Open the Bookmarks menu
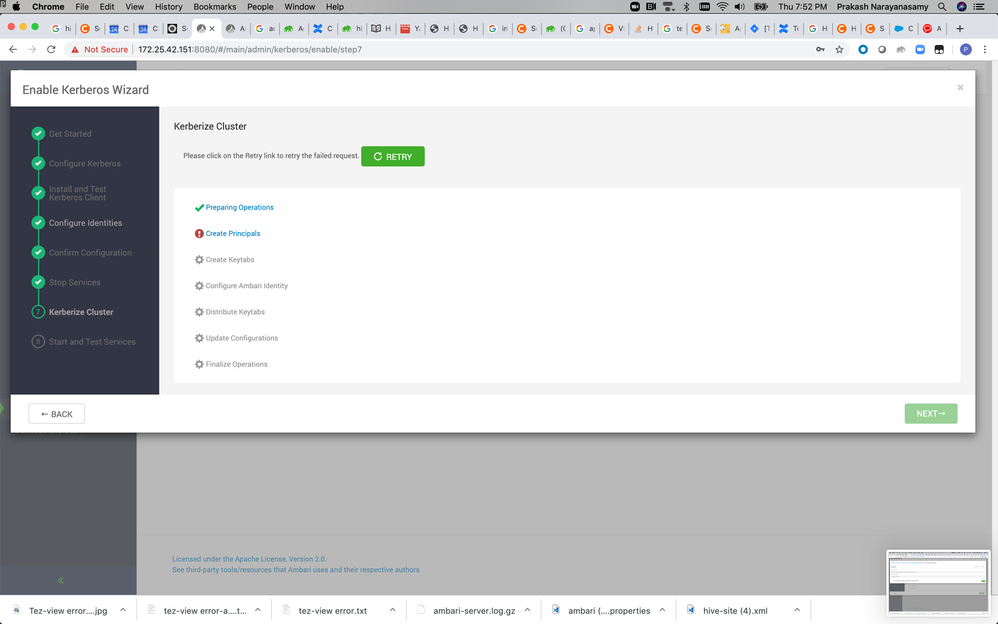The width and height of the screenshot is (998, 624). [x=214, y=7]
